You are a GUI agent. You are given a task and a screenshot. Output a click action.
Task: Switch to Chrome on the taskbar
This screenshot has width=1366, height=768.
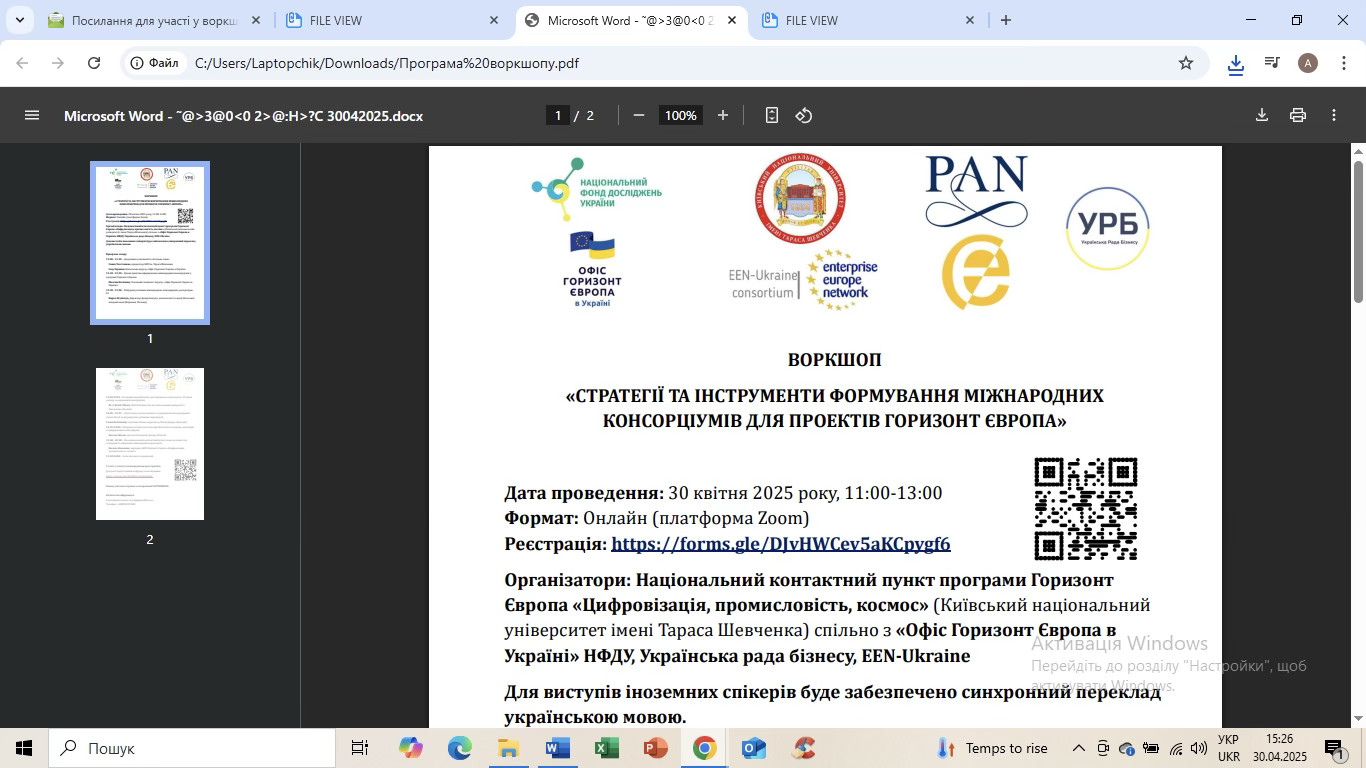[x=704, y=748]
